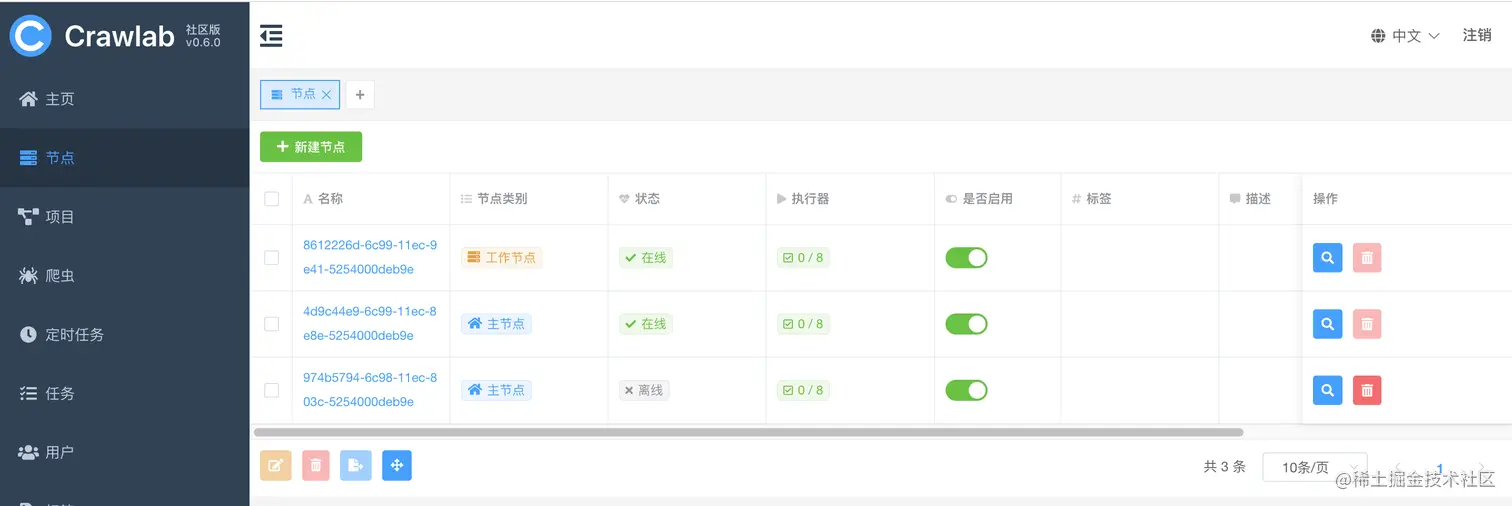Click the yellow edit icon below the table
This screenshot has height=506, width=1512.
pos(276,465)
